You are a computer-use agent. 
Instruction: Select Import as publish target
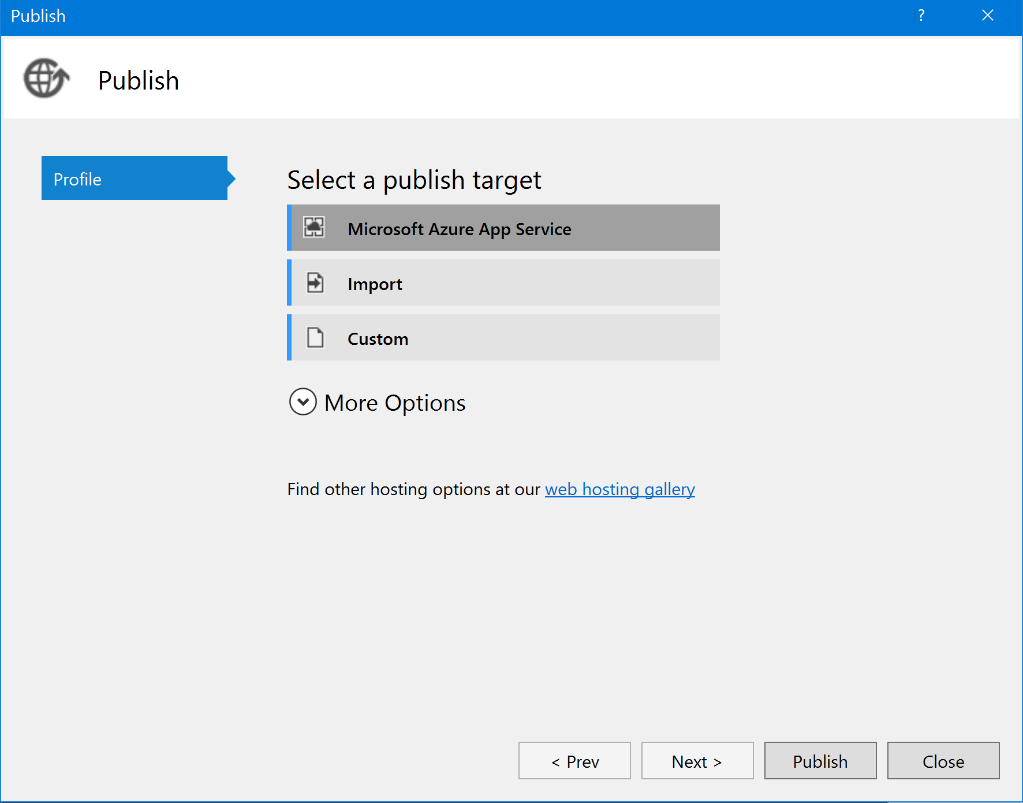(503, 282)
